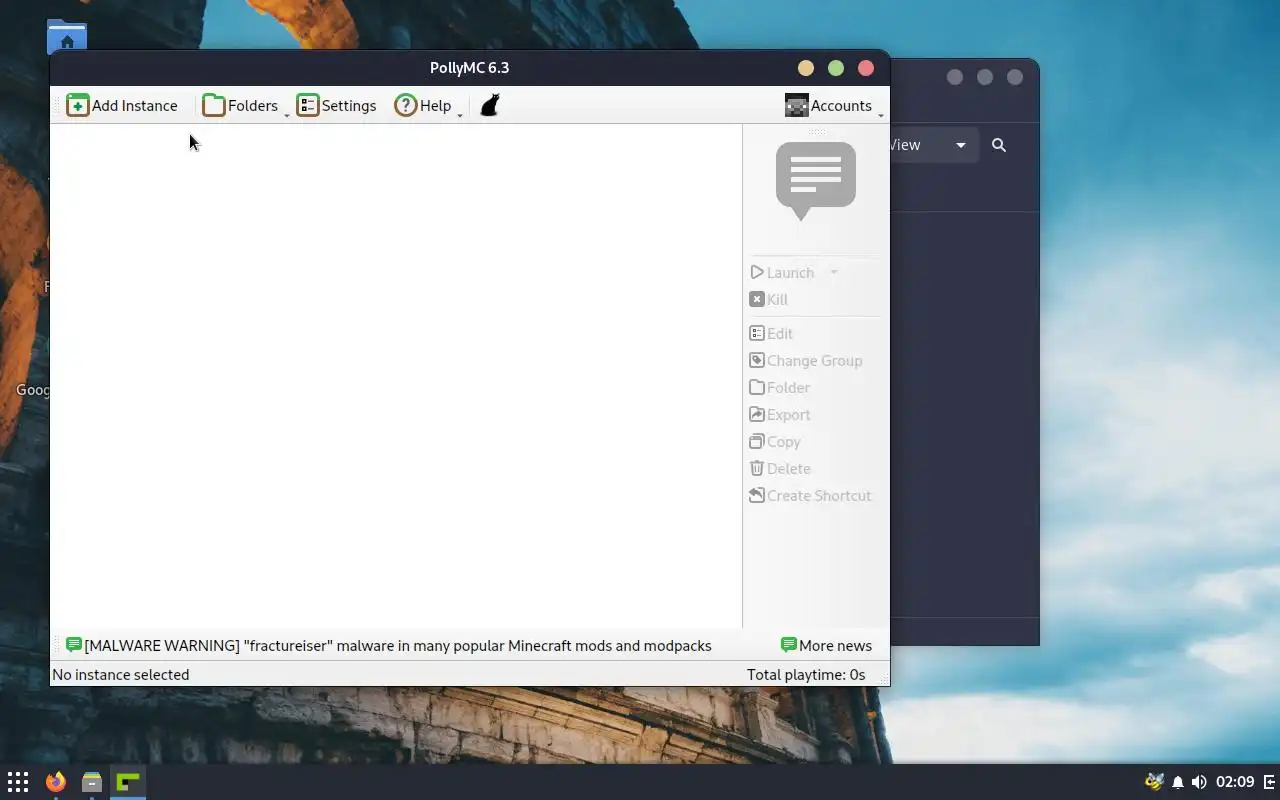Click the bee tray icon

(1154, 781)
